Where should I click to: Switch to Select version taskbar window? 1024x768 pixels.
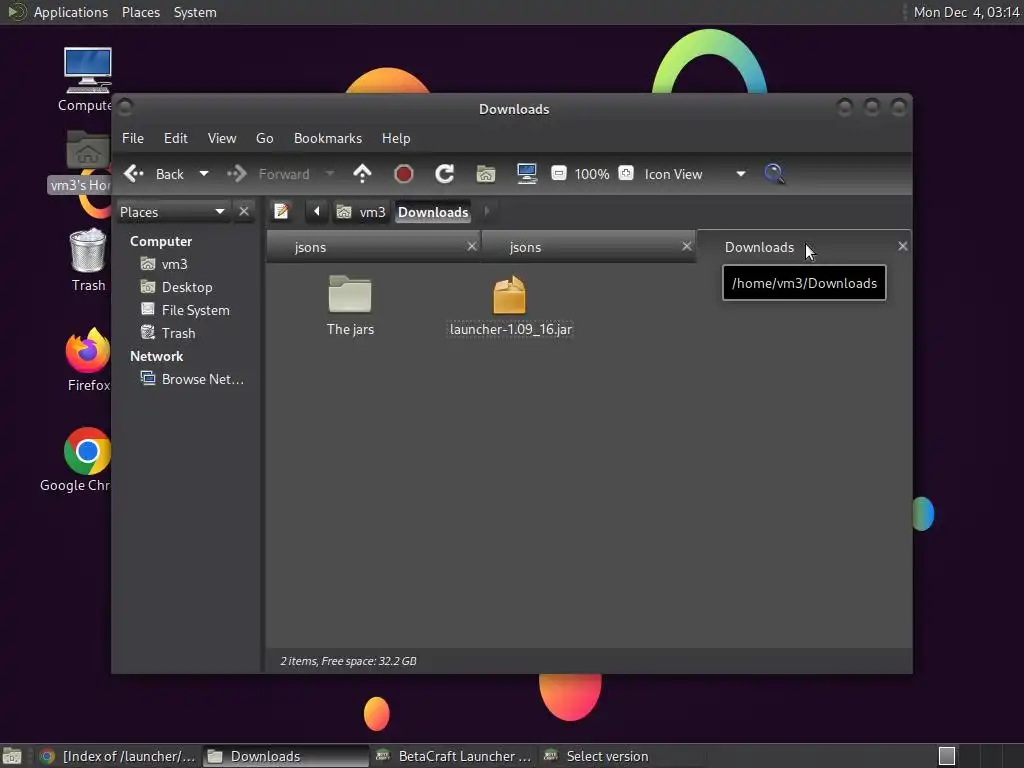(621, 756)
